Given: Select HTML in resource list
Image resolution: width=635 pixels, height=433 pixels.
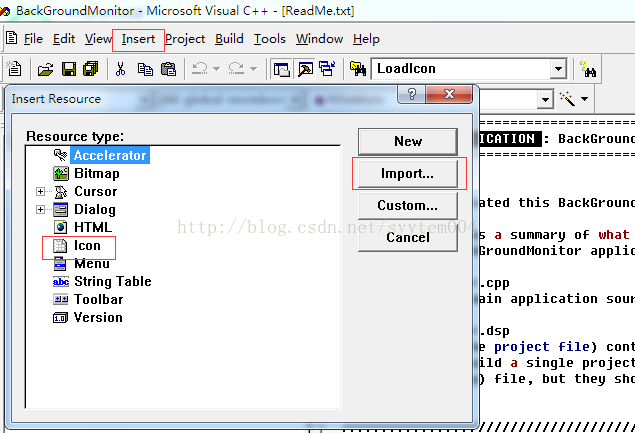Looking at the screenshot, I should (x=93, y=227).
